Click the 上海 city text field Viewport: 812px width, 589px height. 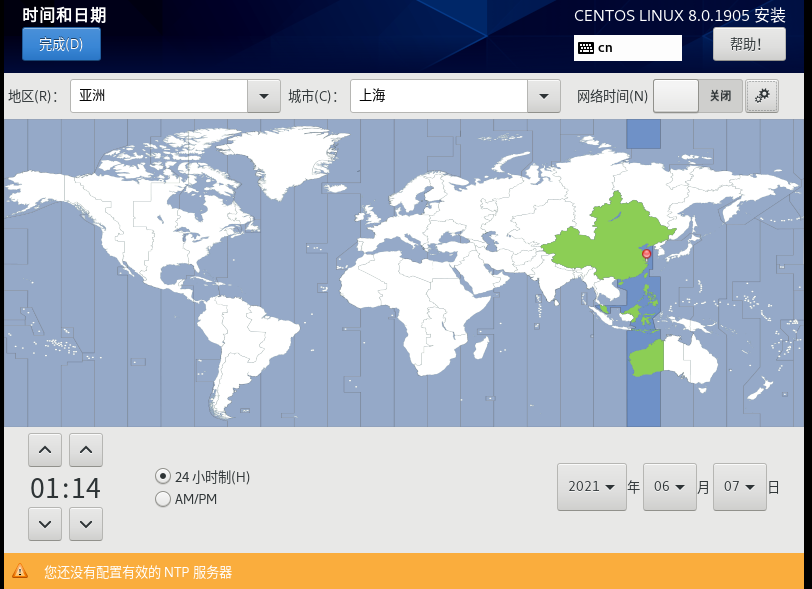(439, 96)
